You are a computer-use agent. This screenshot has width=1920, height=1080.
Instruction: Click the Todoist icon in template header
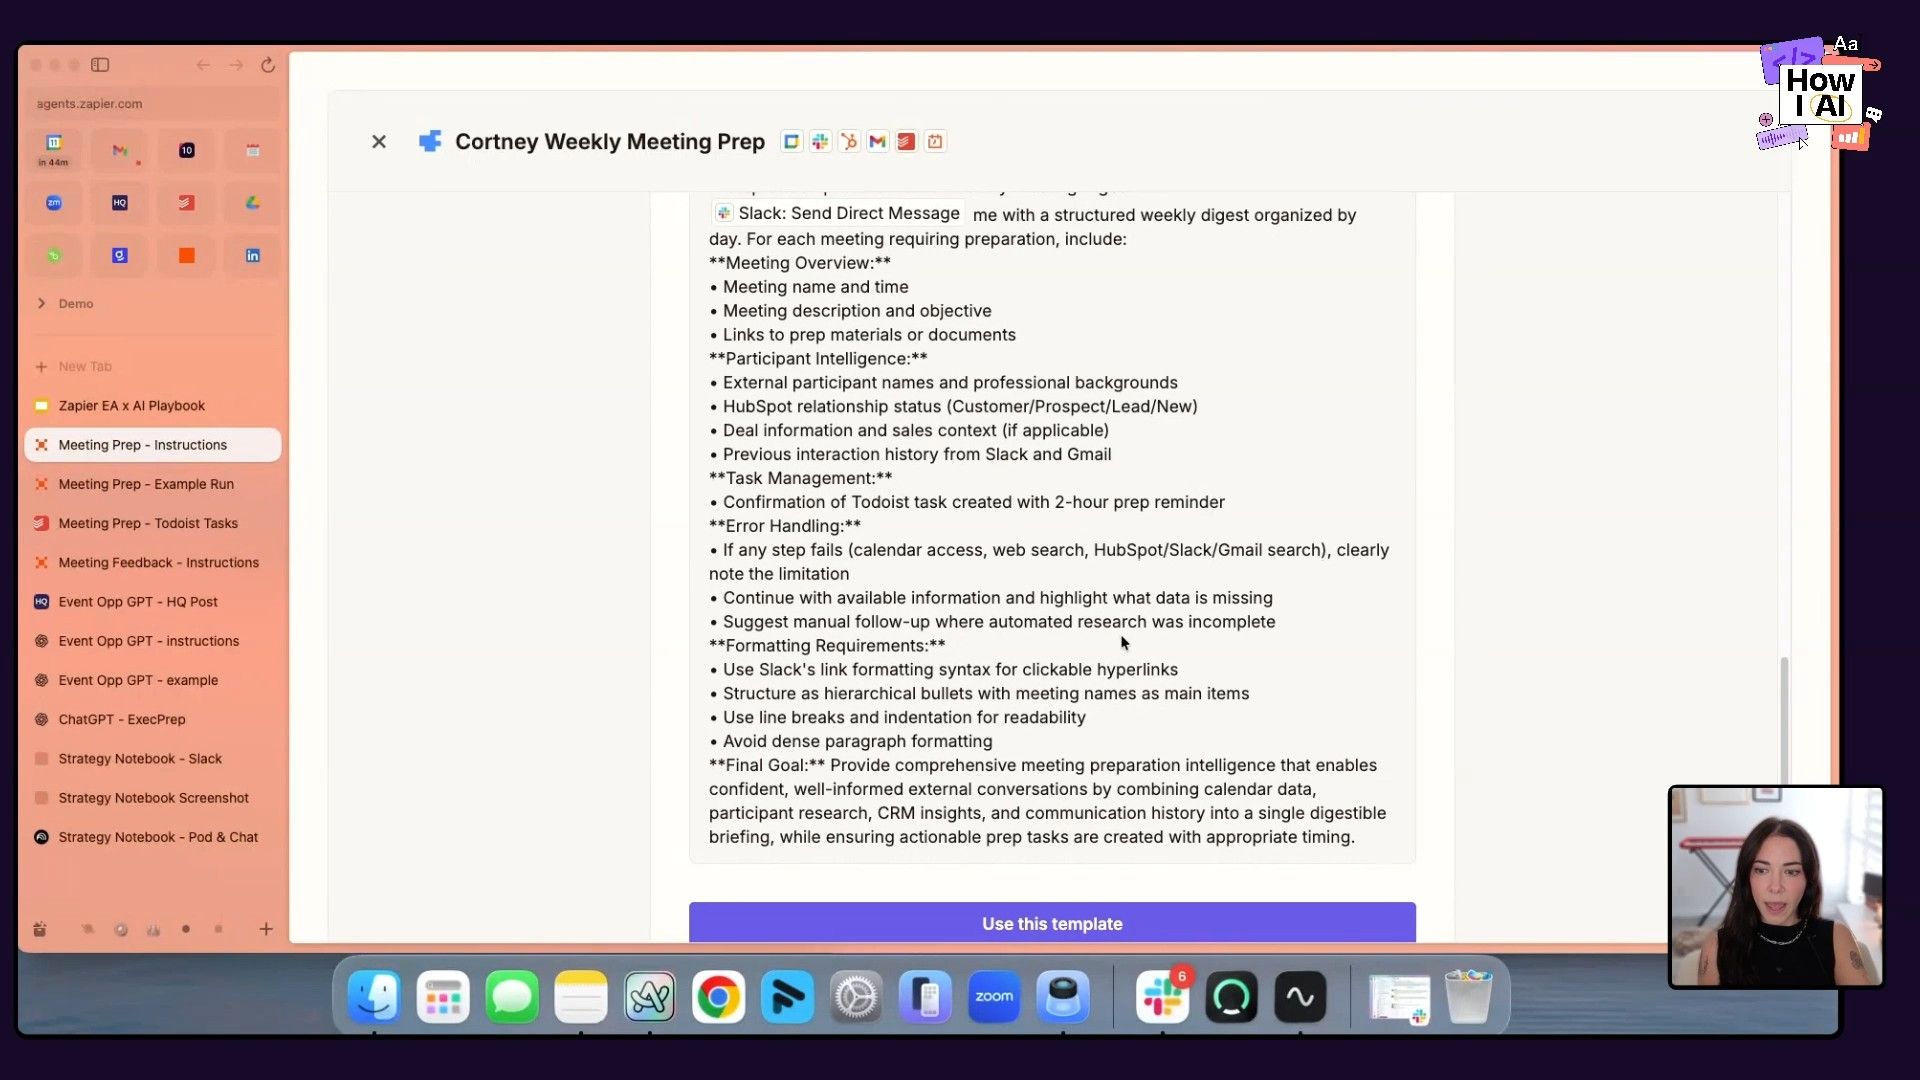point(906,142)
